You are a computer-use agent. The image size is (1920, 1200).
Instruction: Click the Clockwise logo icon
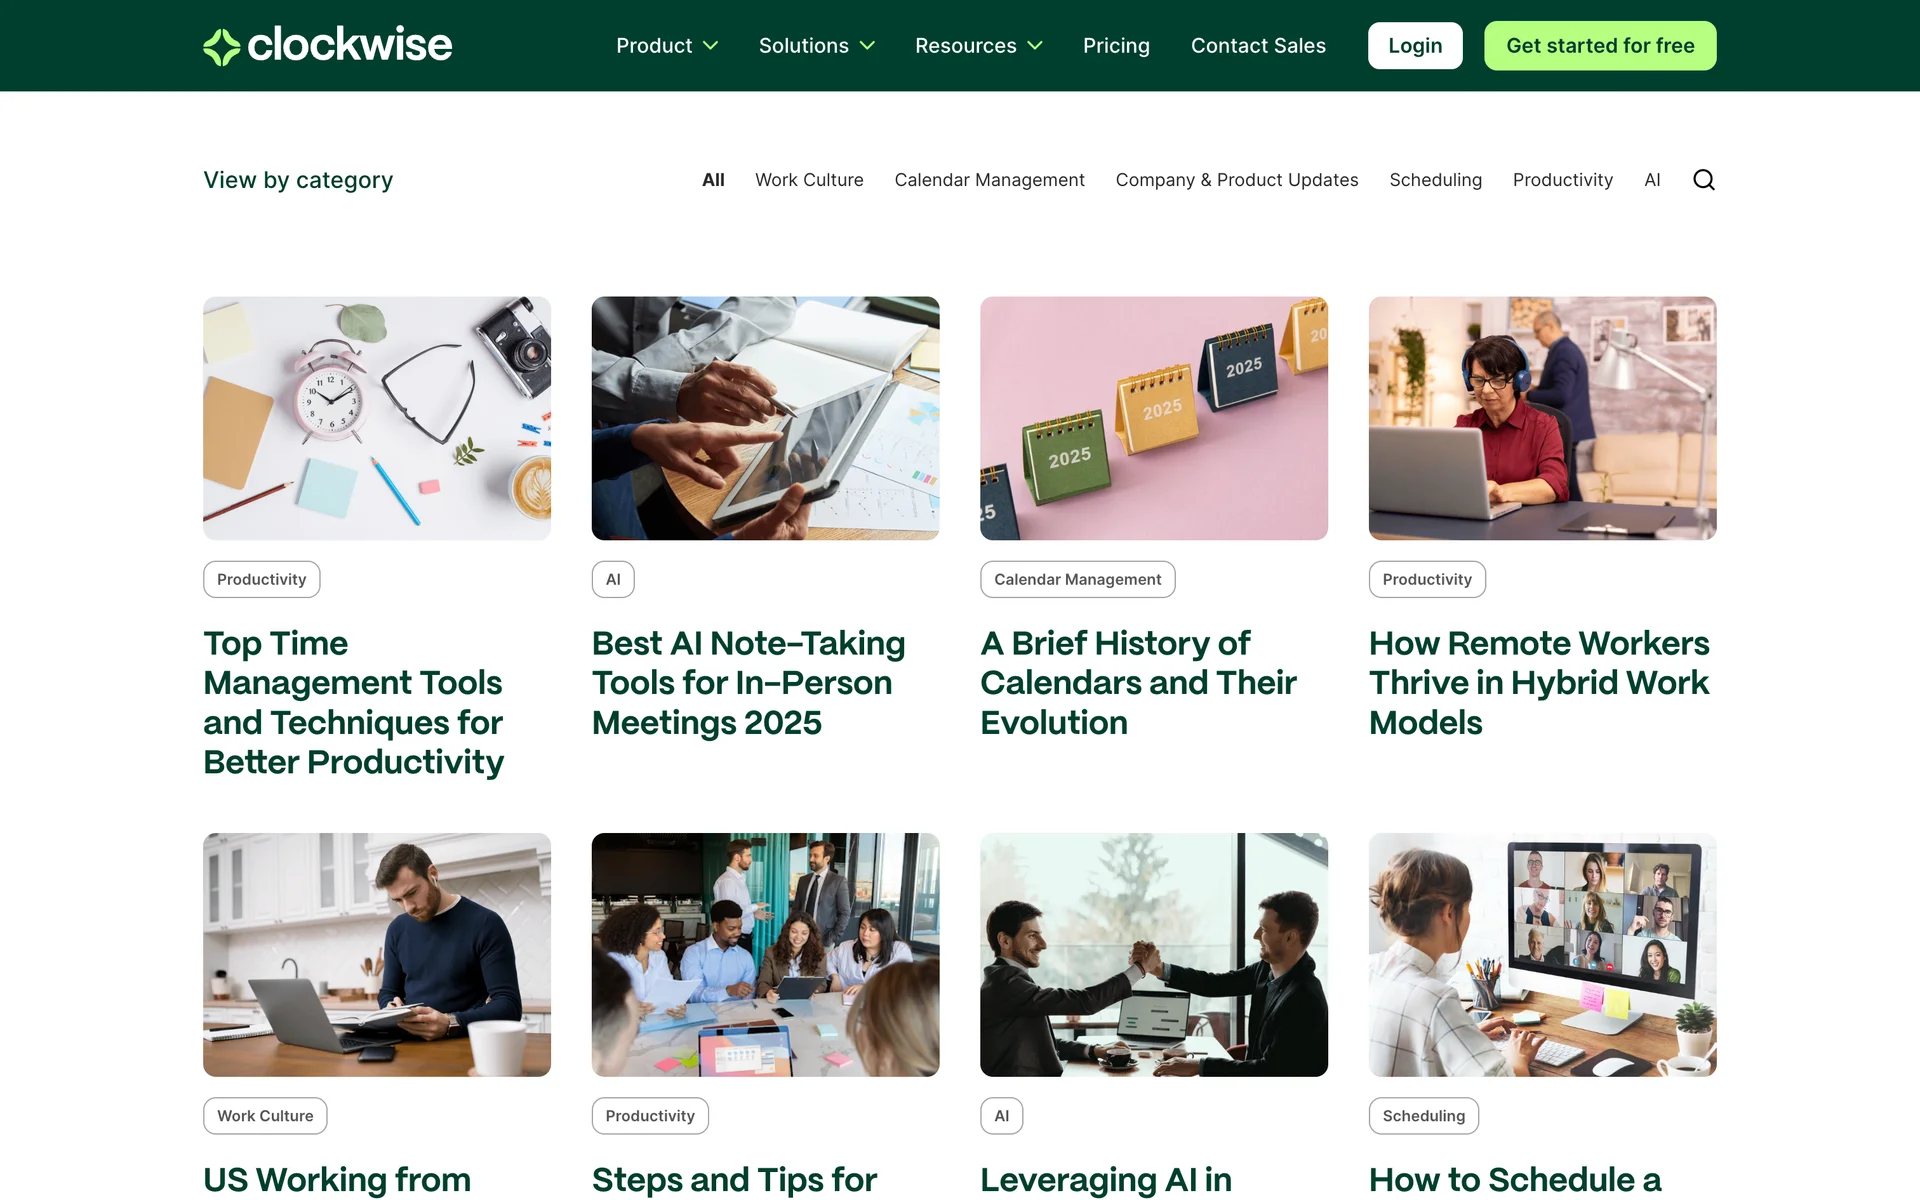(x=222, y=46)
